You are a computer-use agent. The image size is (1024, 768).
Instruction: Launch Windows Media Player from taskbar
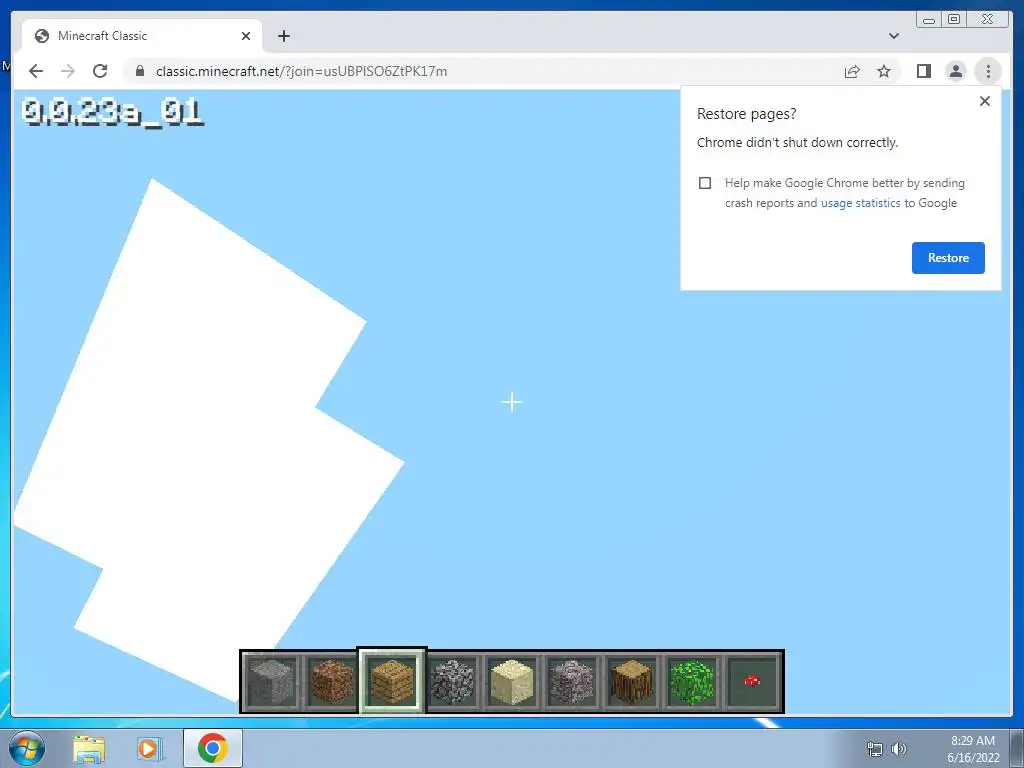tap(149, 748)
